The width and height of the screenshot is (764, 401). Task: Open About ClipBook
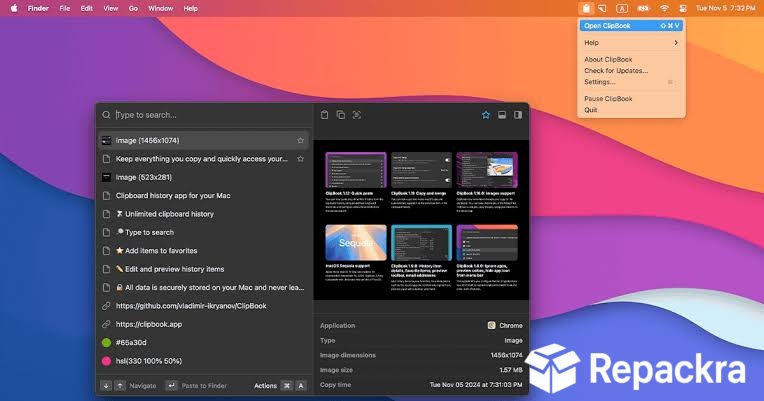click(x=608, y=59)
